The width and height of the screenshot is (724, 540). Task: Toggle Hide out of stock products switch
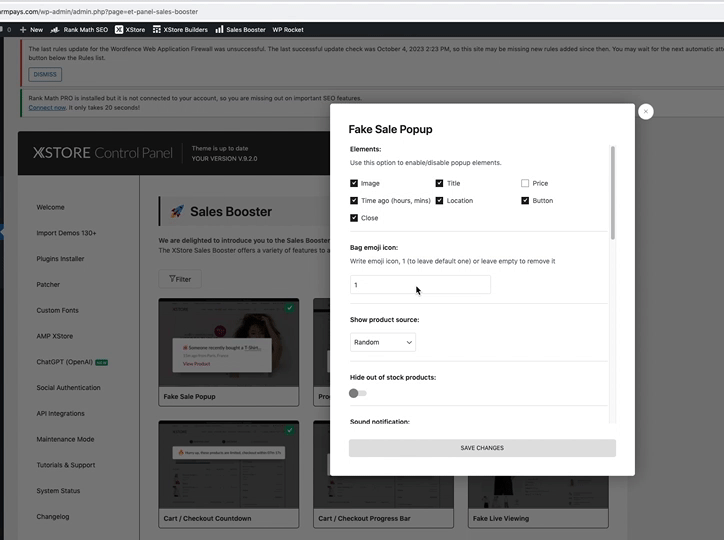pos(358,393)
